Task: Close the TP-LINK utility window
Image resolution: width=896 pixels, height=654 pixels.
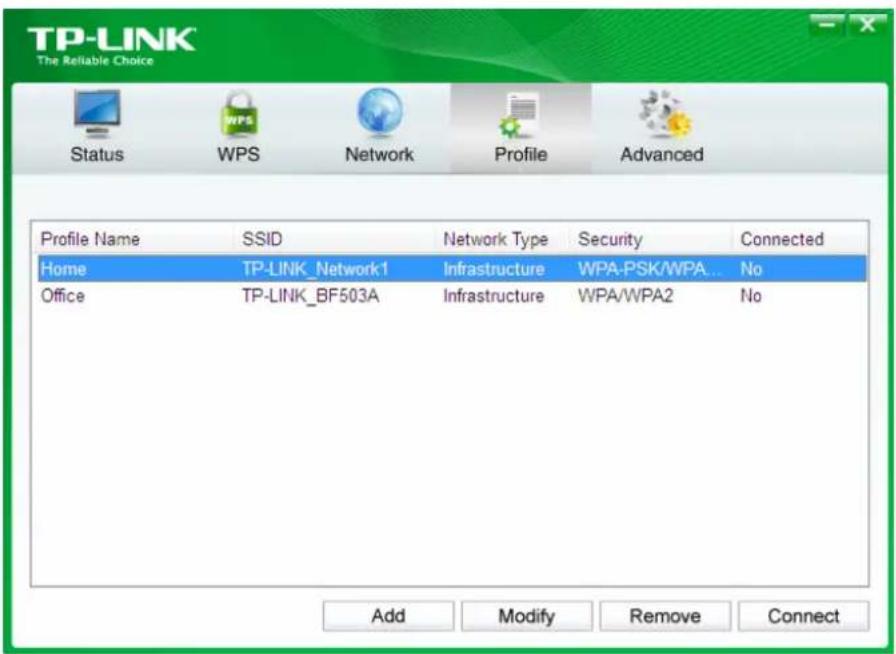Action: tap(866, 25)
